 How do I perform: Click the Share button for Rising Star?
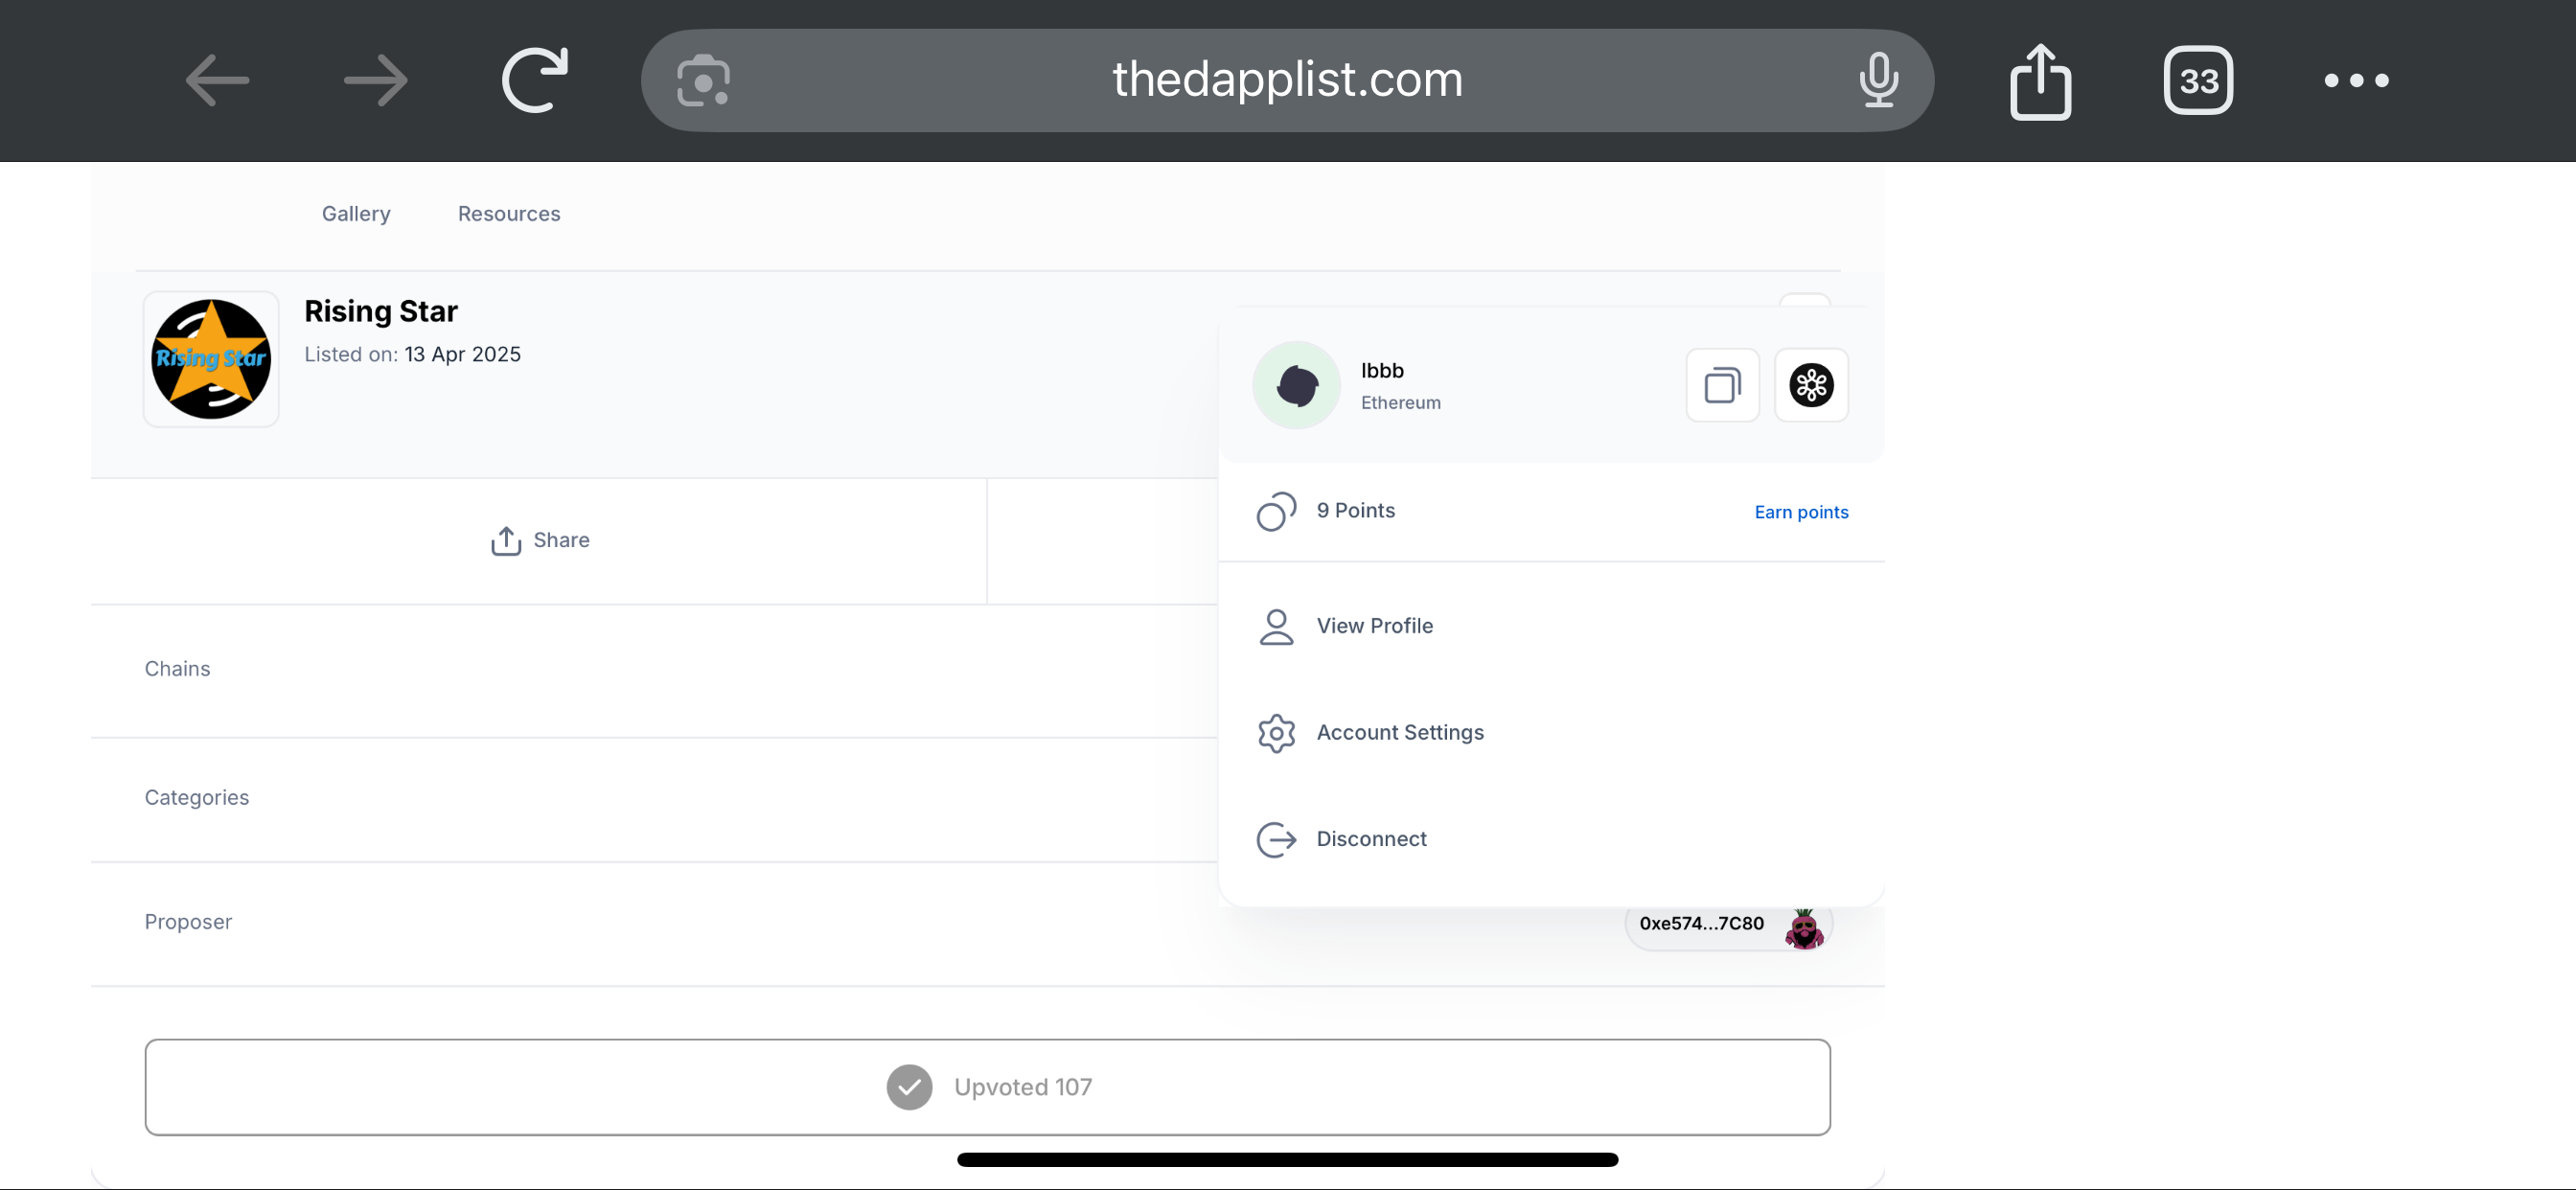pos(540,540)
